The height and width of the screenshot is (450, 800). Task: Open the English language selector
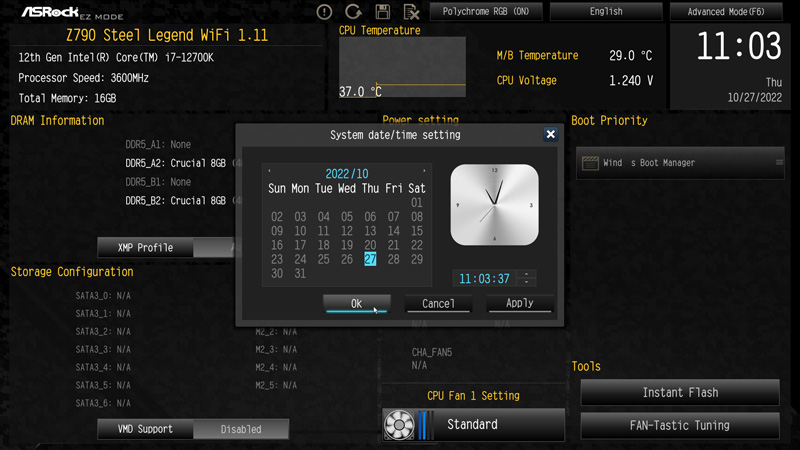coord(606,11)
